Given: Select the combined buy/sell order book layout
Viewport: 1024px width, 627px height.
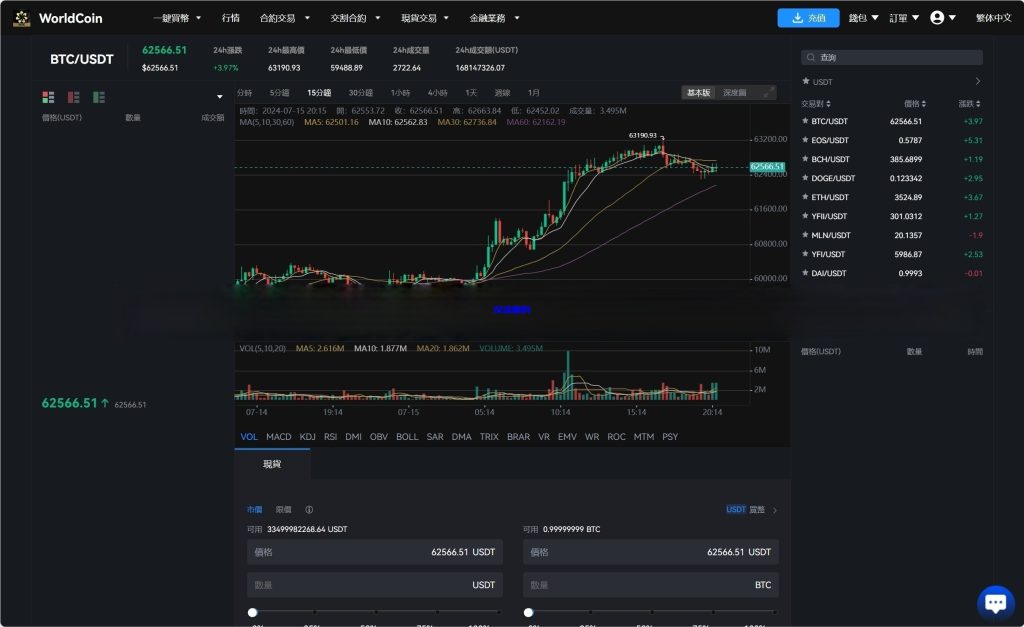Looking at the screenshot, I should click(47, 97).
